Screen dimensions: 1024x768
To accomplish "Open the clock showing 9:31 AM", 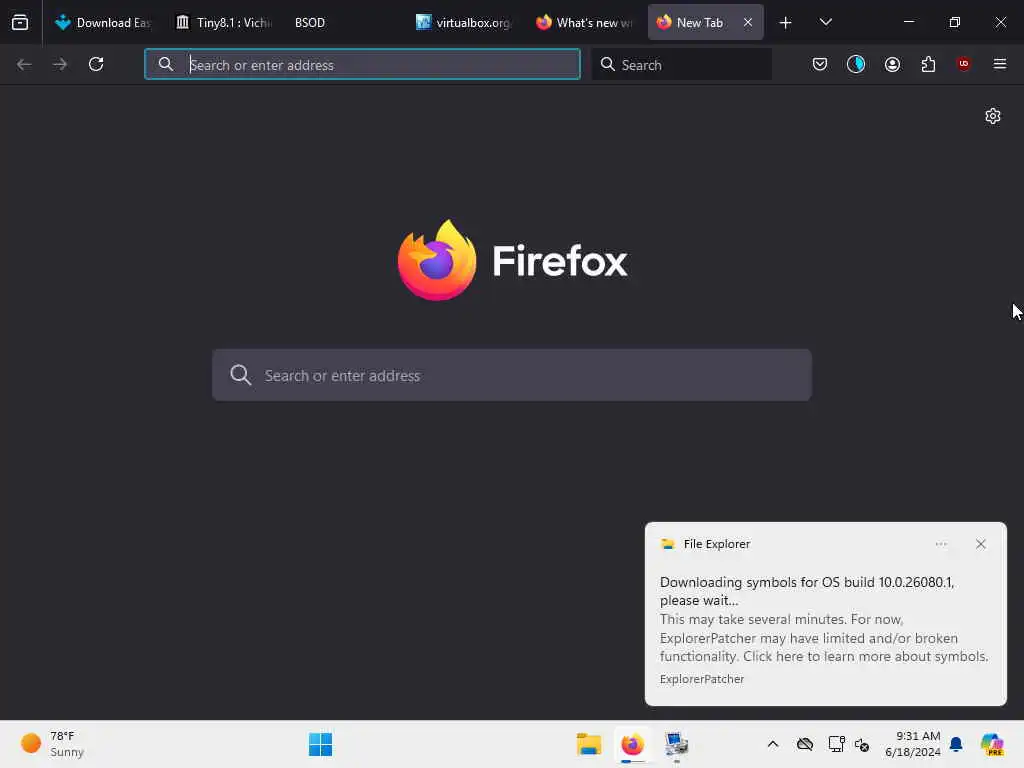I will click(912, 744).
